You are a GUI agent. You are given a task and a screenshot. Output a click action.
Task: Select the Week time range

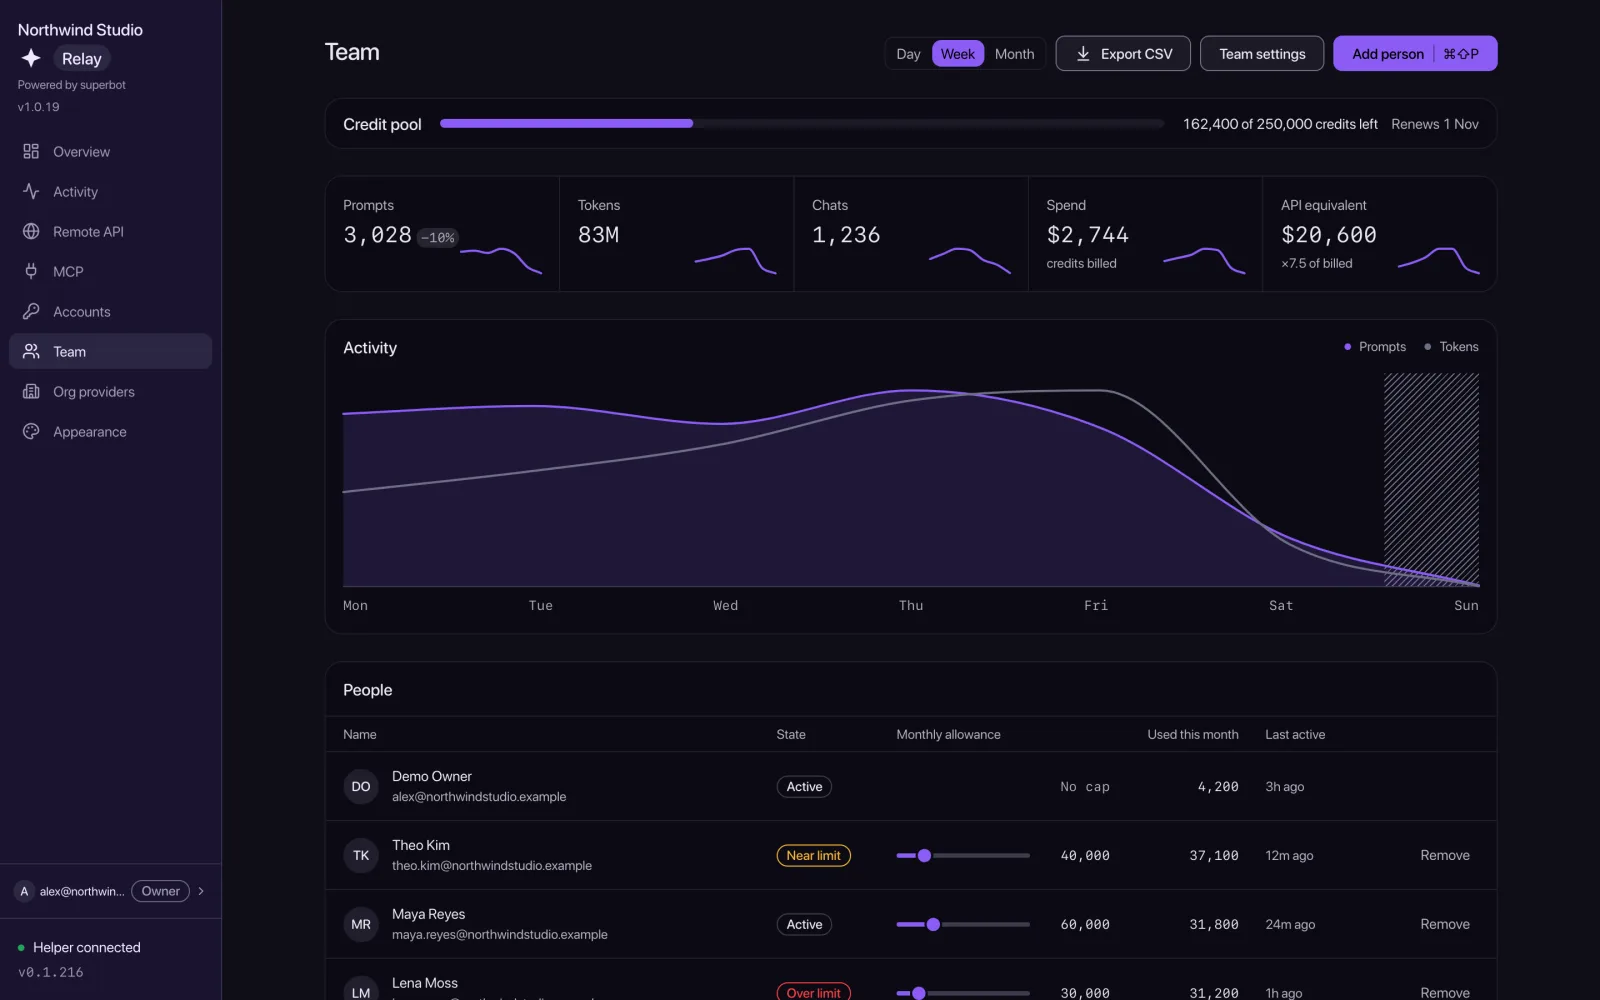pos(958,54)
